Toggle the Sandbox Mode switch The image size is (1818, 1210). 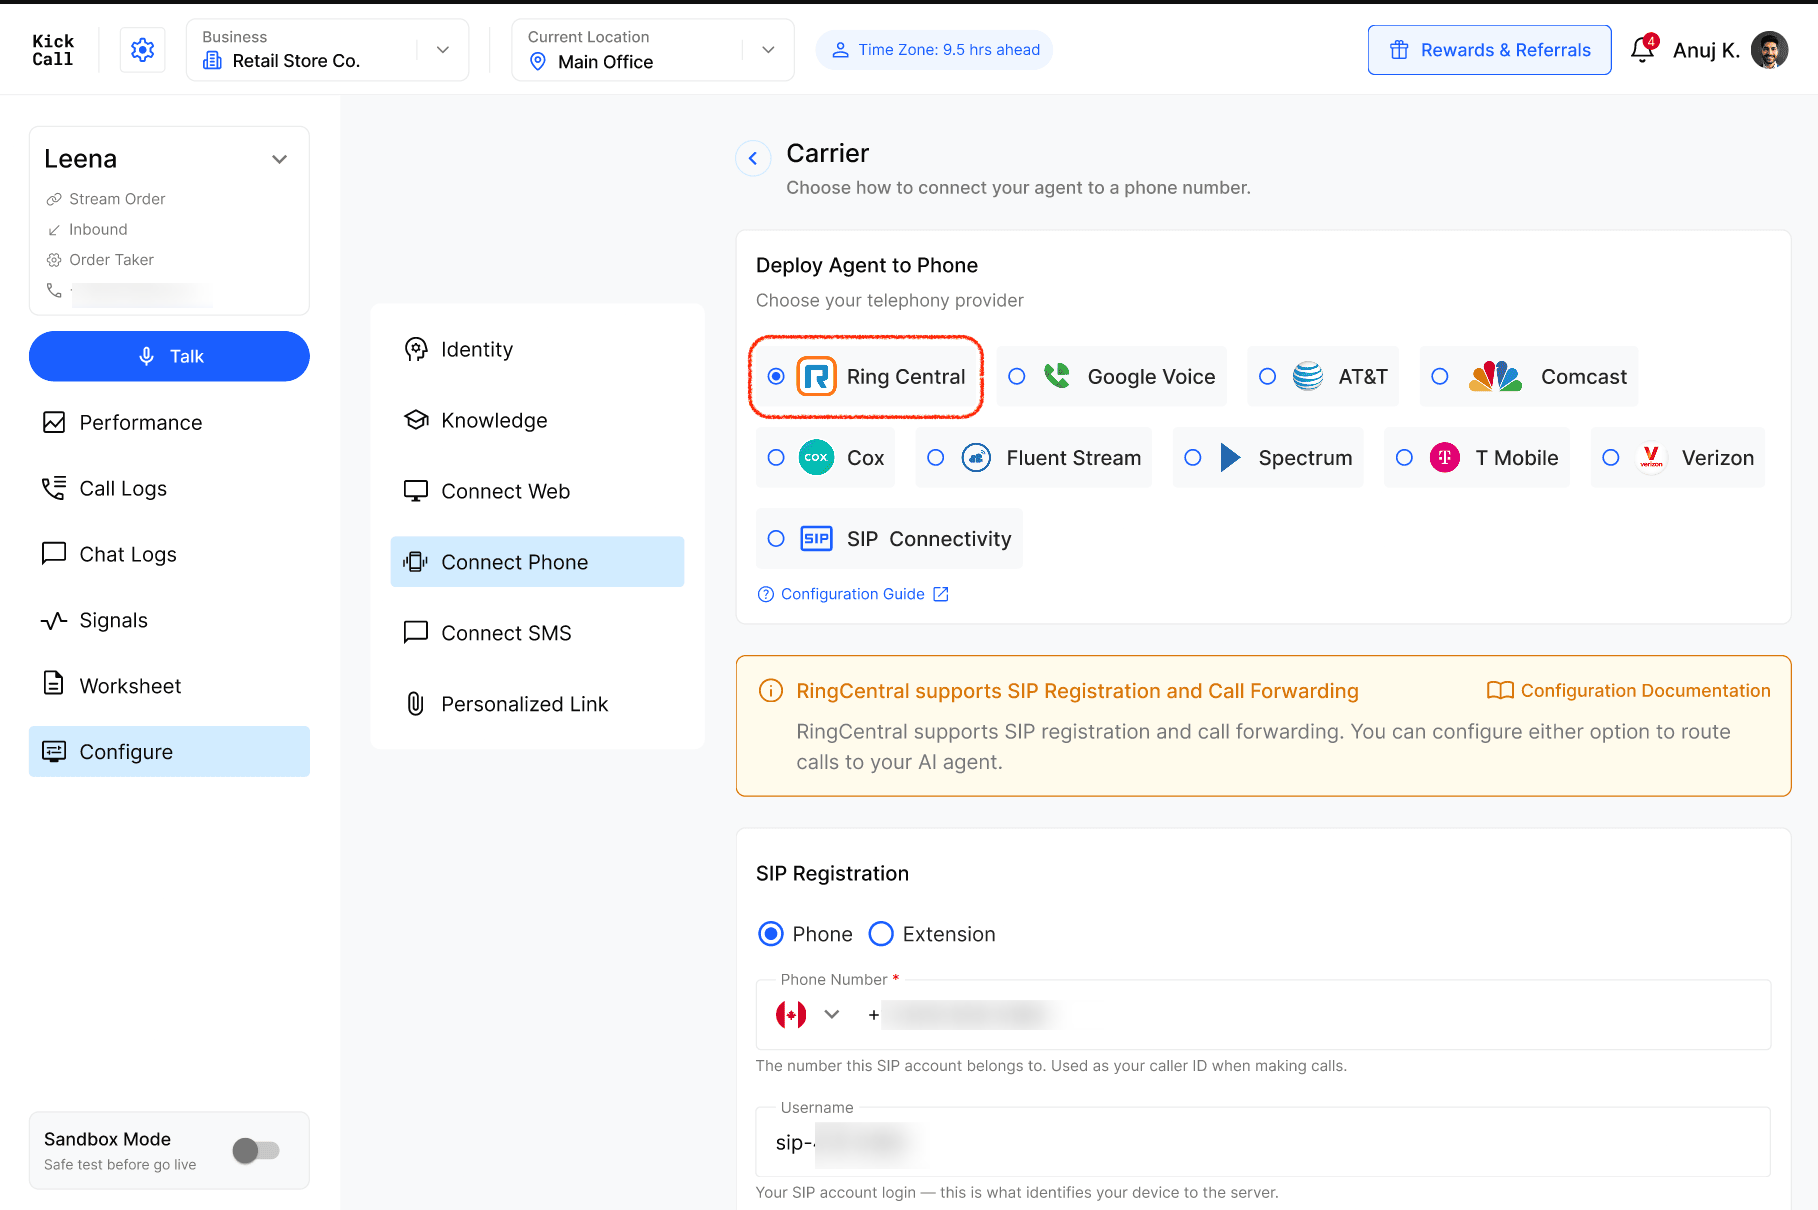[x=256, y=1151]
